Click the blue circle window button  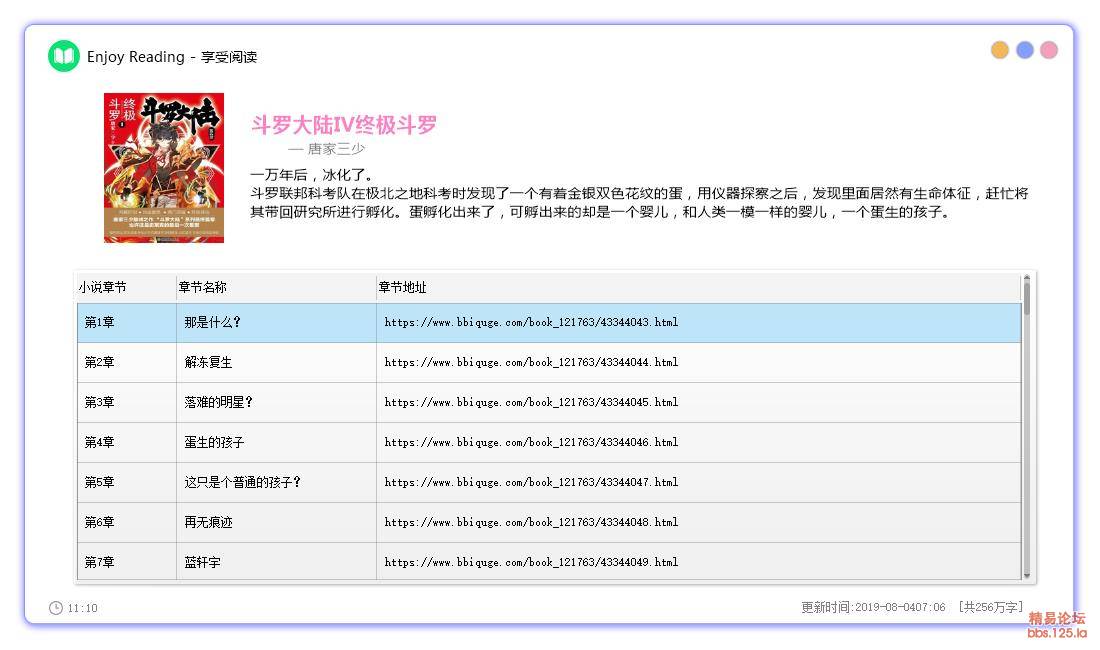click(x=1024, y=50)
